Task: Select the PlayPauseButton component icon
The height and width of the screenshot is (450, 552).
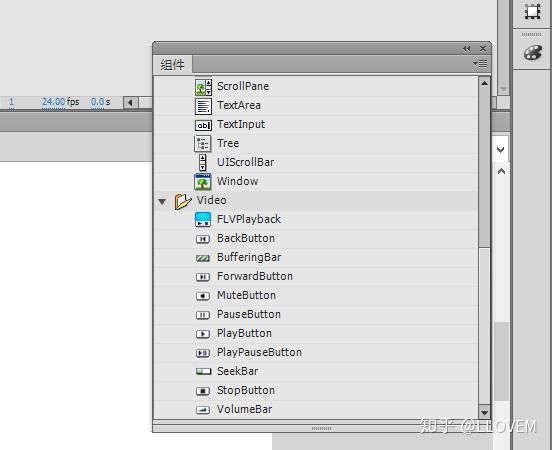Action: click(x=203, y=353)
